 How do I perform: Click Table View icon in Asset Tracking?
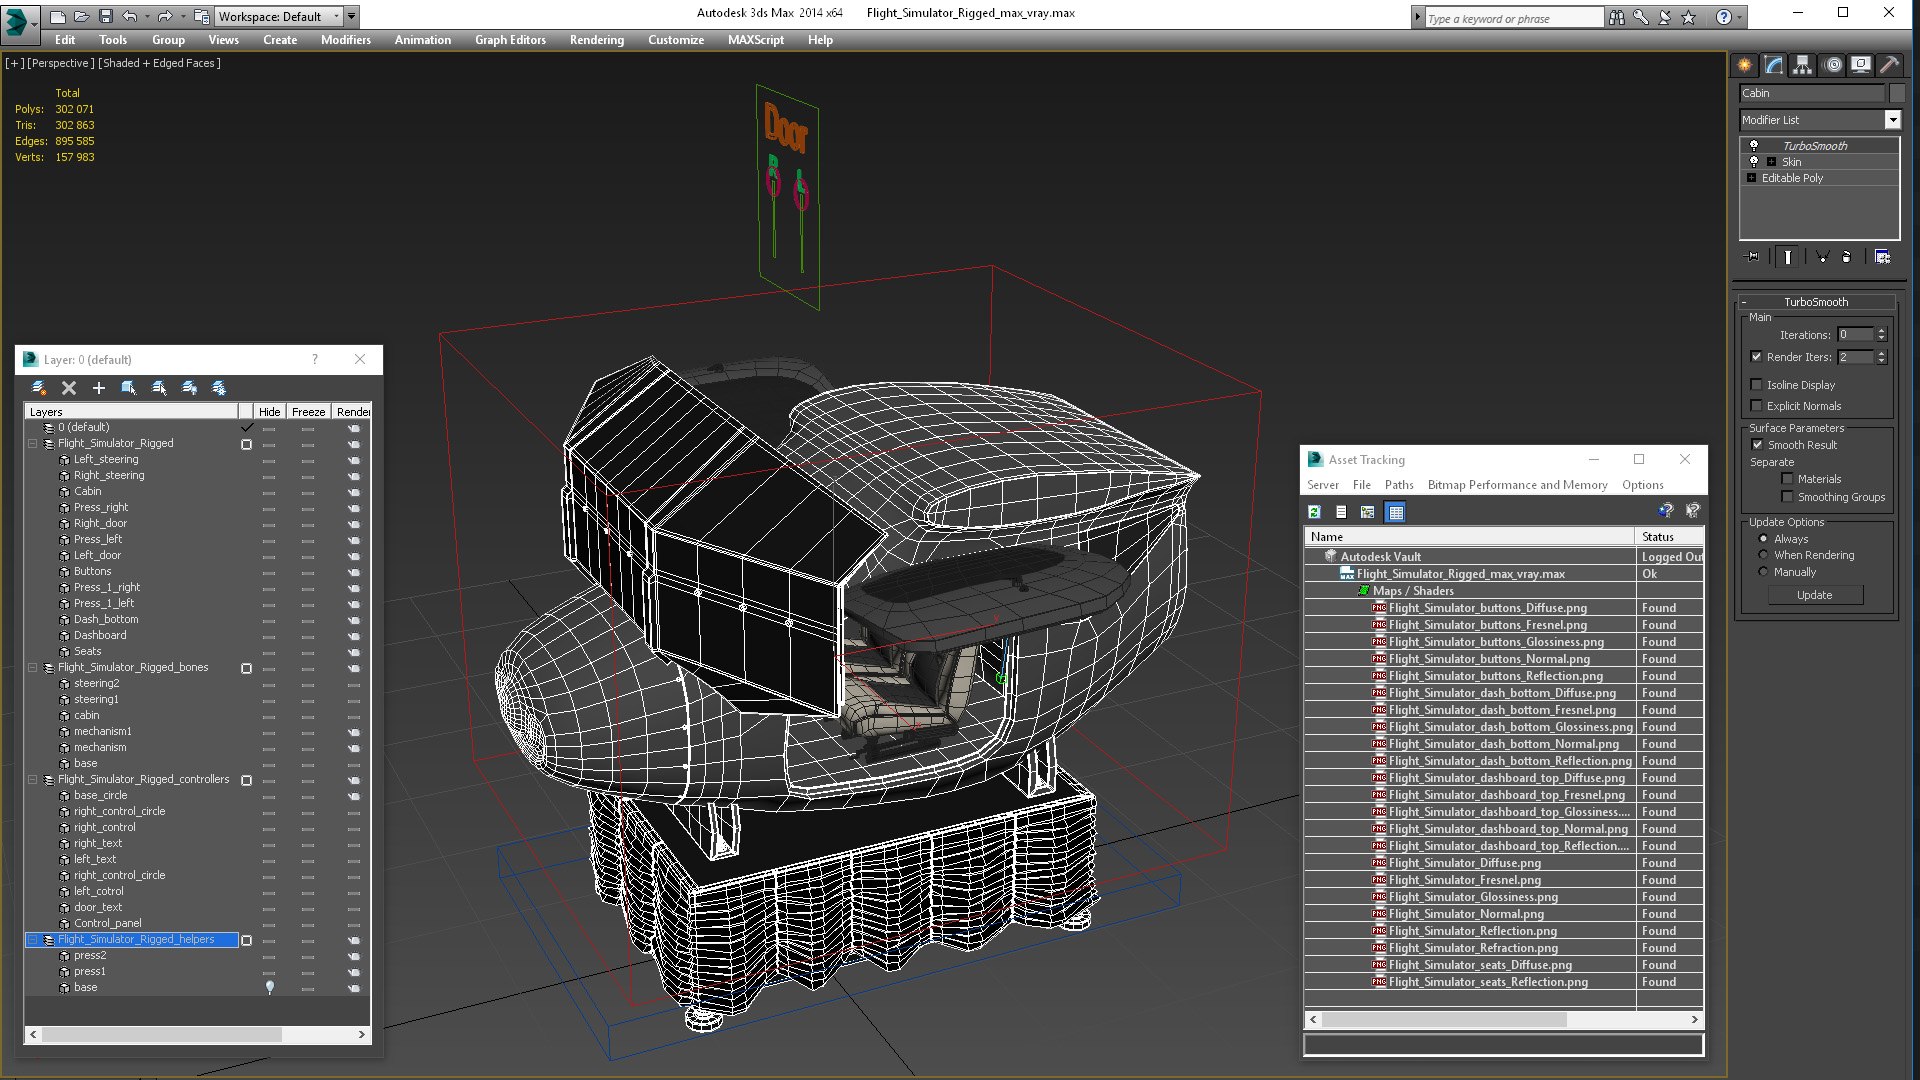click(1396, 512)
